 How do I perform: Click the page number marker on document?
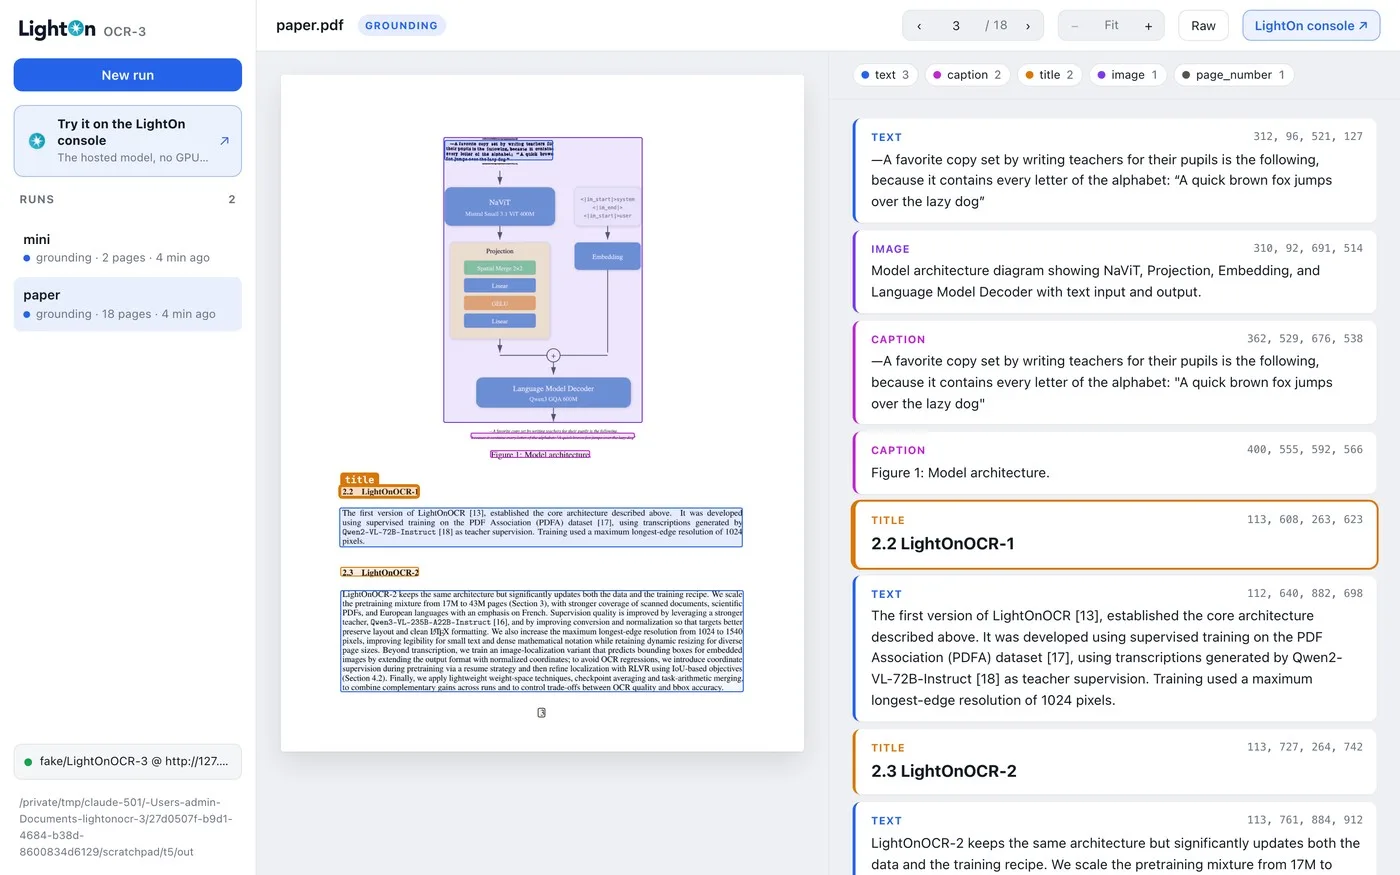(x=541, y=713)
